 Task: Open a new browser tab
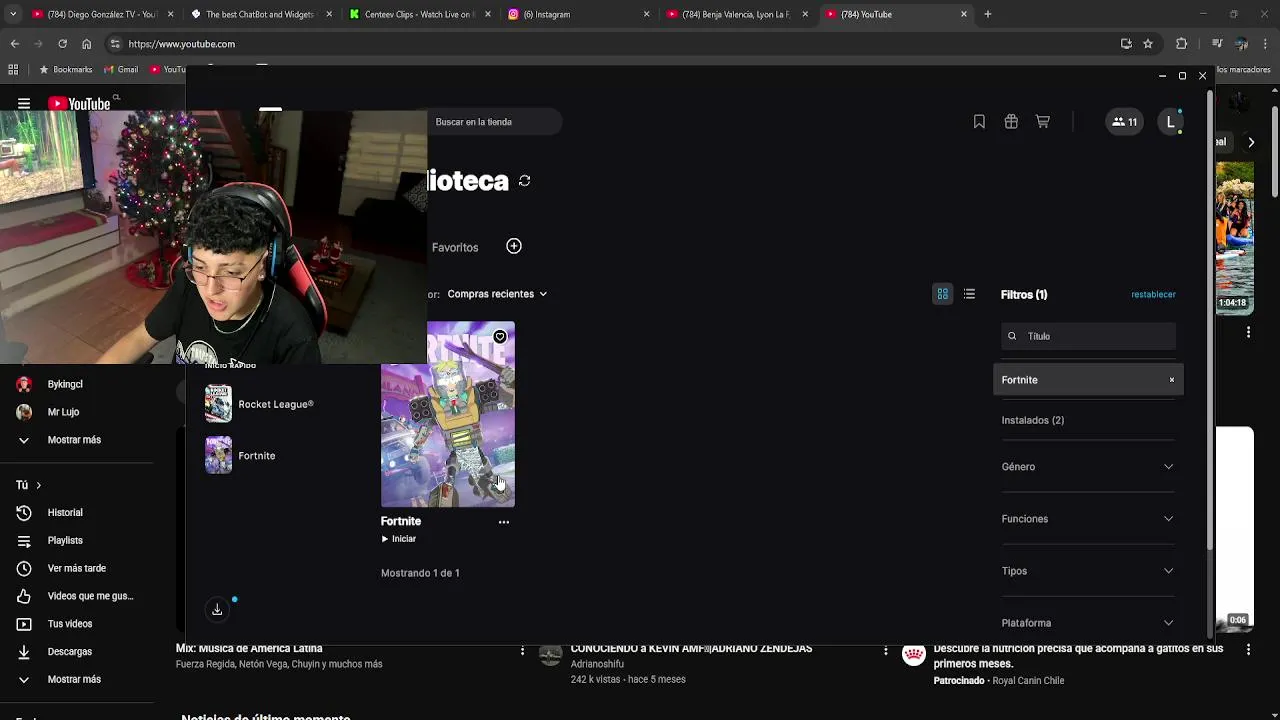tap(988, 14)
